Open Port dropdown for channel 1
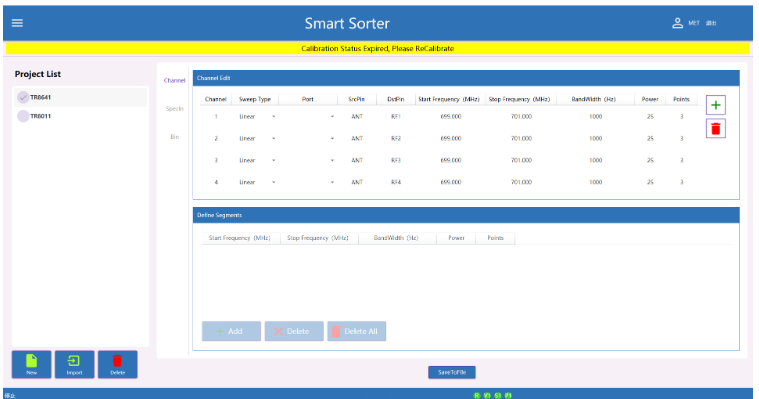The height and width of the screenshot is (399, 759). [332, 117]
